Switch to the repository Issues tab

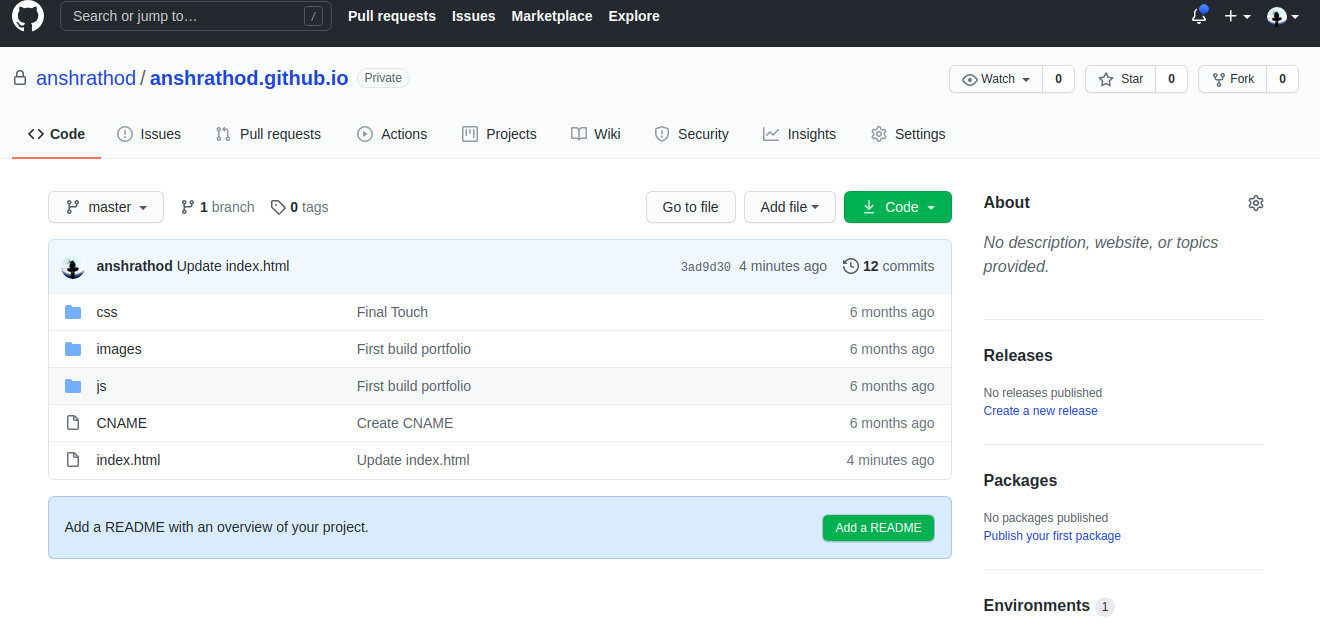pyautogui.click(x=149, y=134)
